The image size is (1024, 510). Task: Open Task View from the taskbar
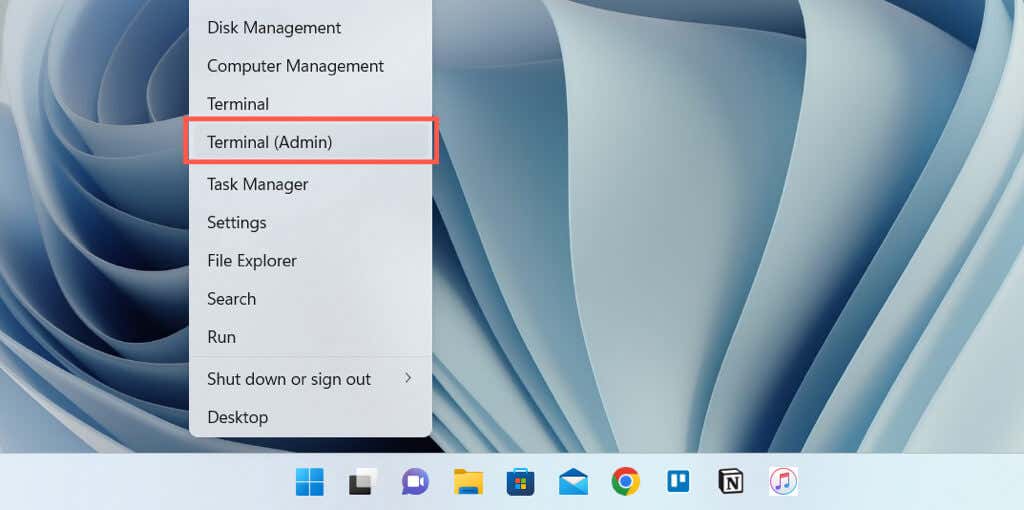click(362, 482)
